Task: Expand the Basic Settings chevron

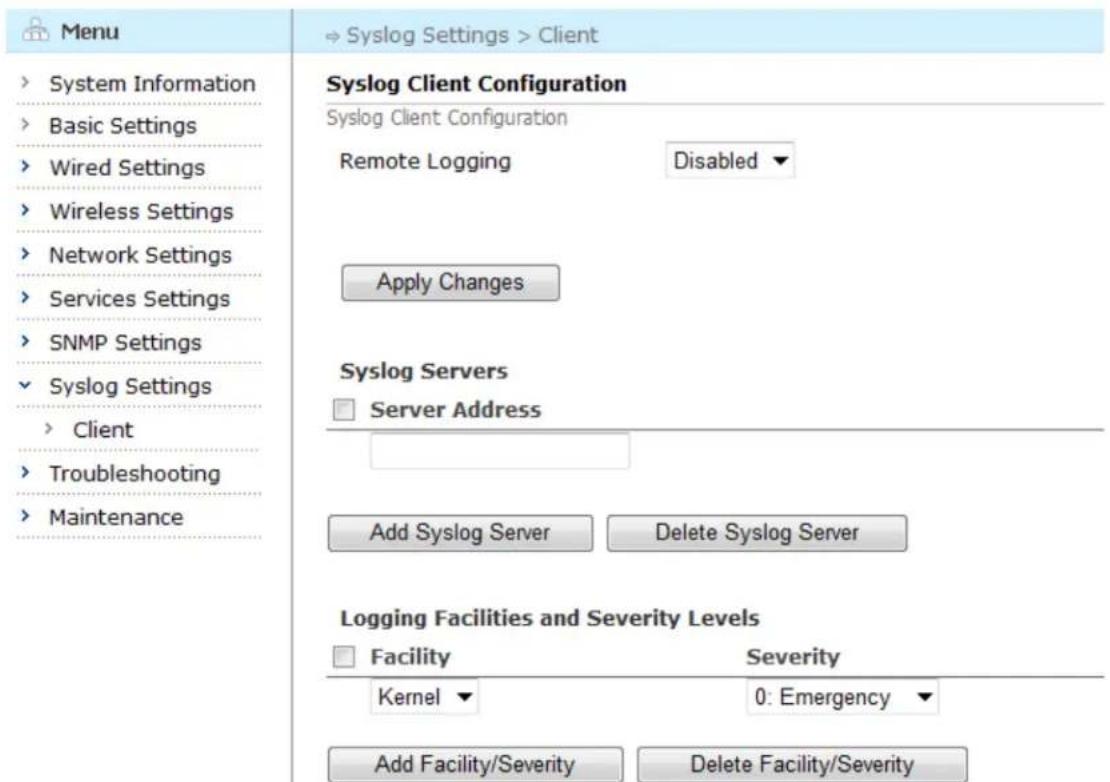Action: pos(25,125)
